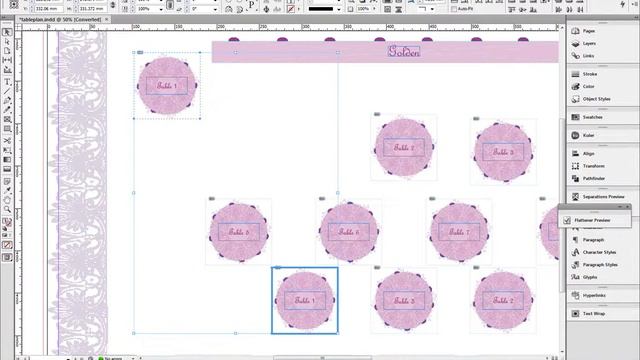Select the Rectangle Frame tool

tap(7, 120)
